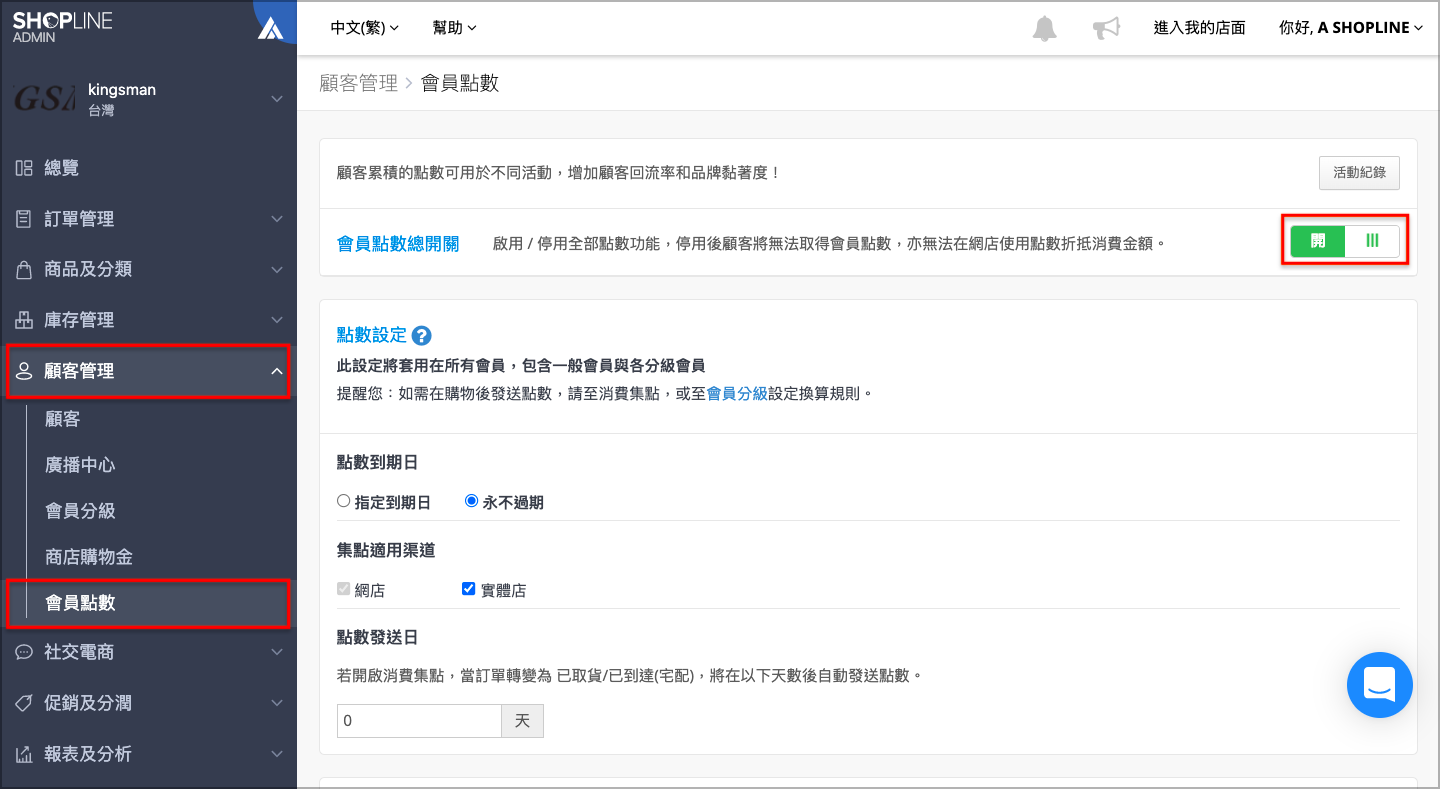This screenshot has width=1440, height=789.
Task: Click the 活動紀錄 button
Action: [1359, 172]
